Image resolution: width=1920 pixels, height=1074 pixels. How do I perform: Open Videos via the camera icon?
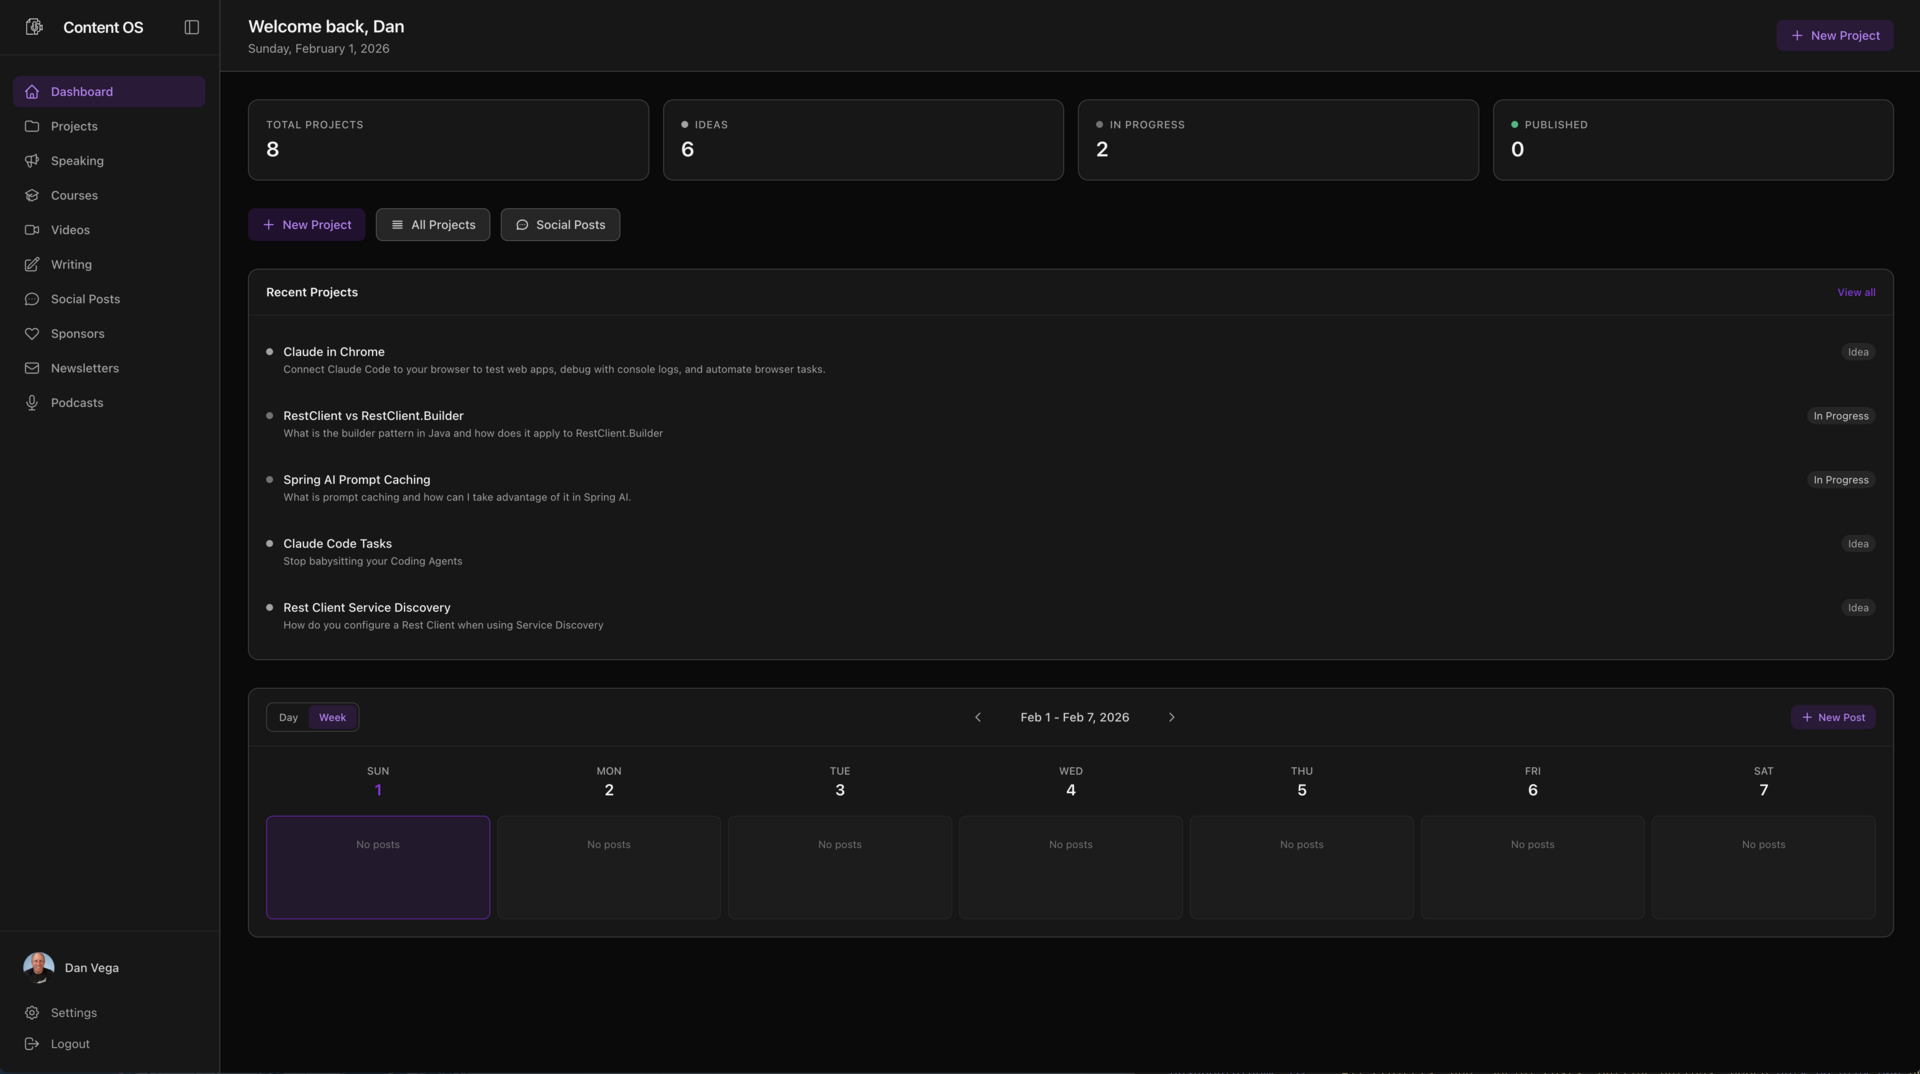pos(33,230)
